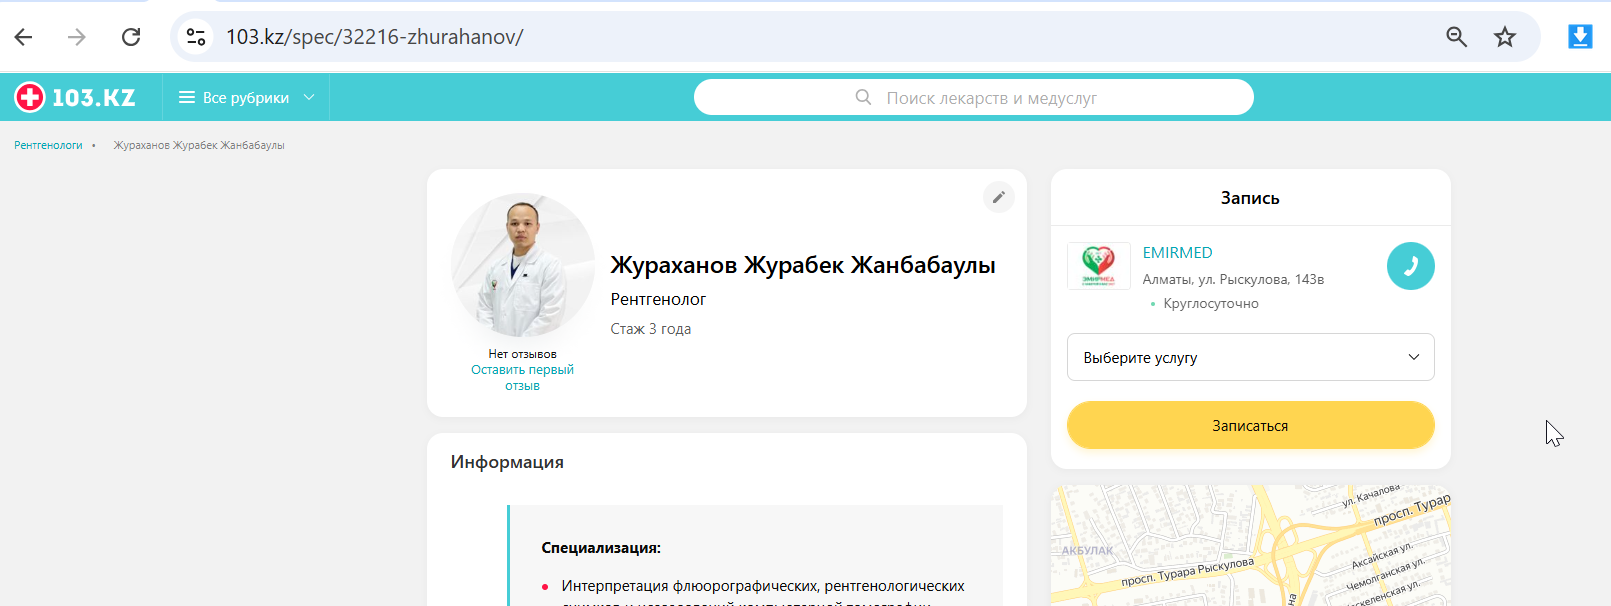Click the EMIRMED clinic logo
This screenshot has width=1611, height=606.
tap(1099, 266)
